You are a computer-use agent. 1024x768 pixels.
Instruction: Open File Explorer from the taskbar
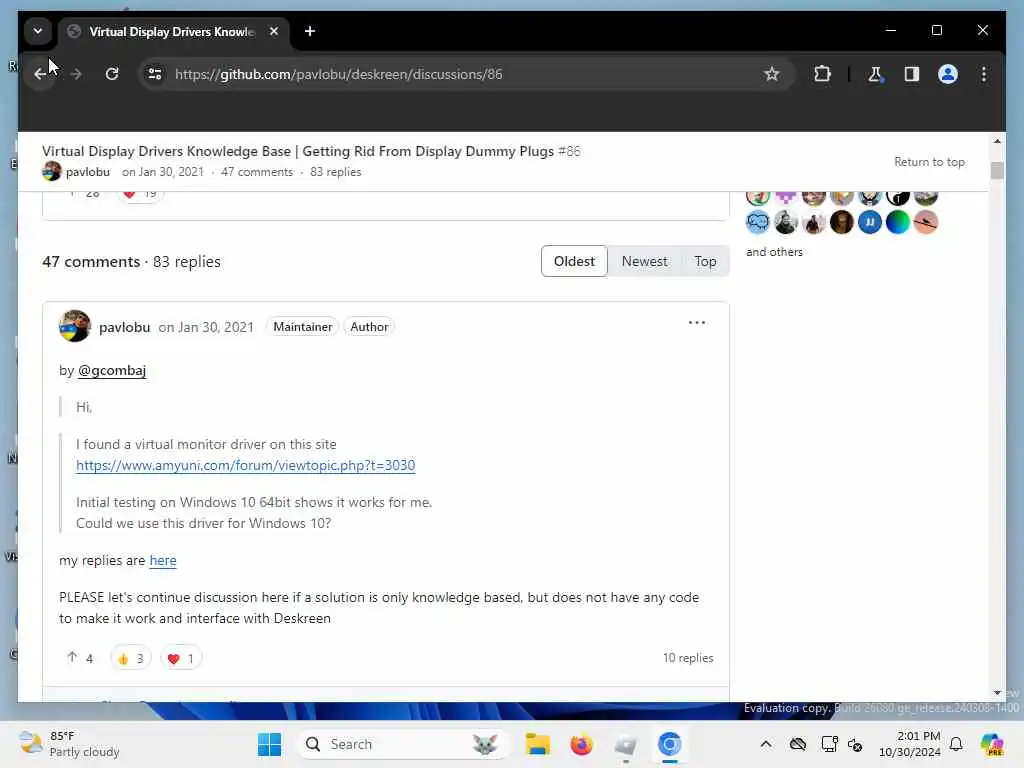(x=537, y=744)
